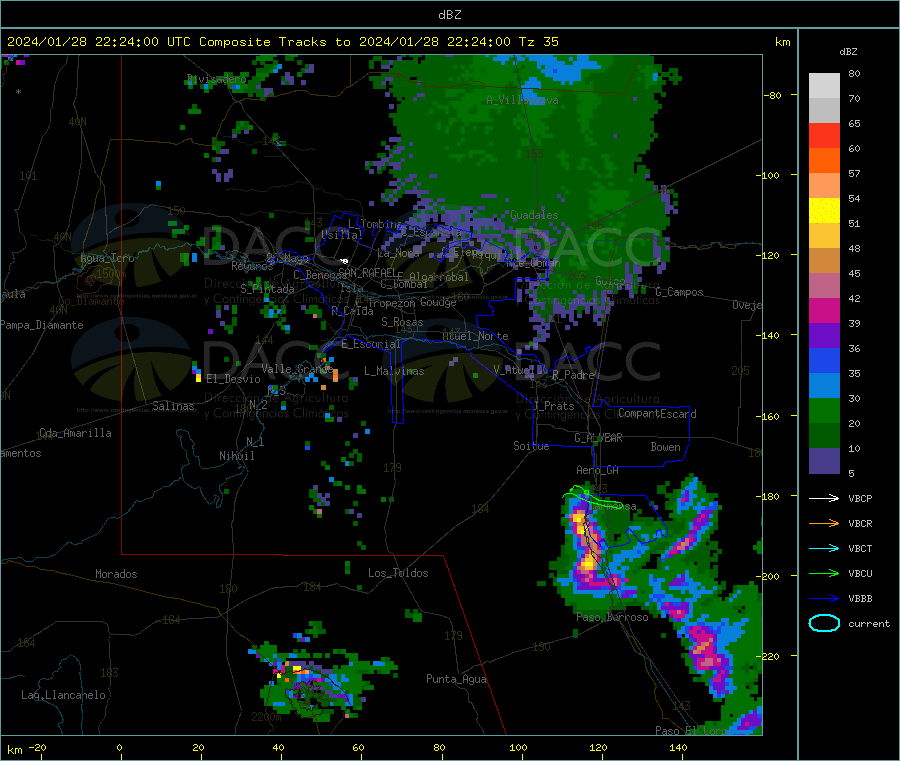
Task: Click the Lag.Llancanelo map label
Action: tap(63, 695)
